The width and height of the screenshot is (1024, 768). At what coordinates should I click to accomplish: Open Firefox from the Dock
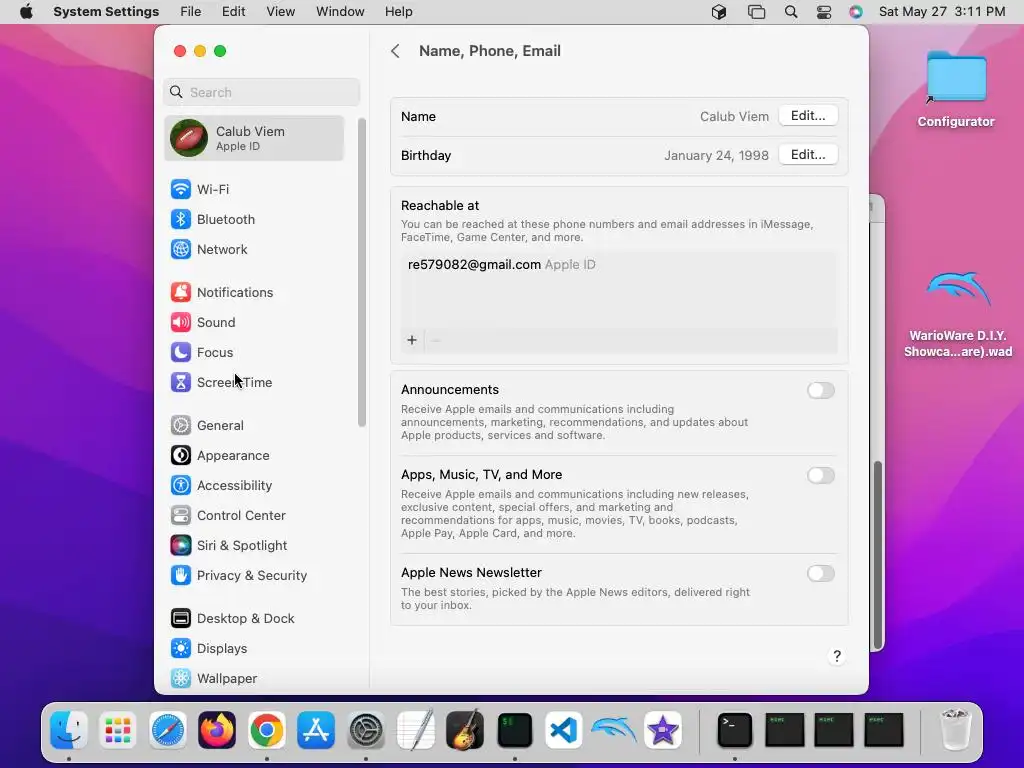pos(217,730)
